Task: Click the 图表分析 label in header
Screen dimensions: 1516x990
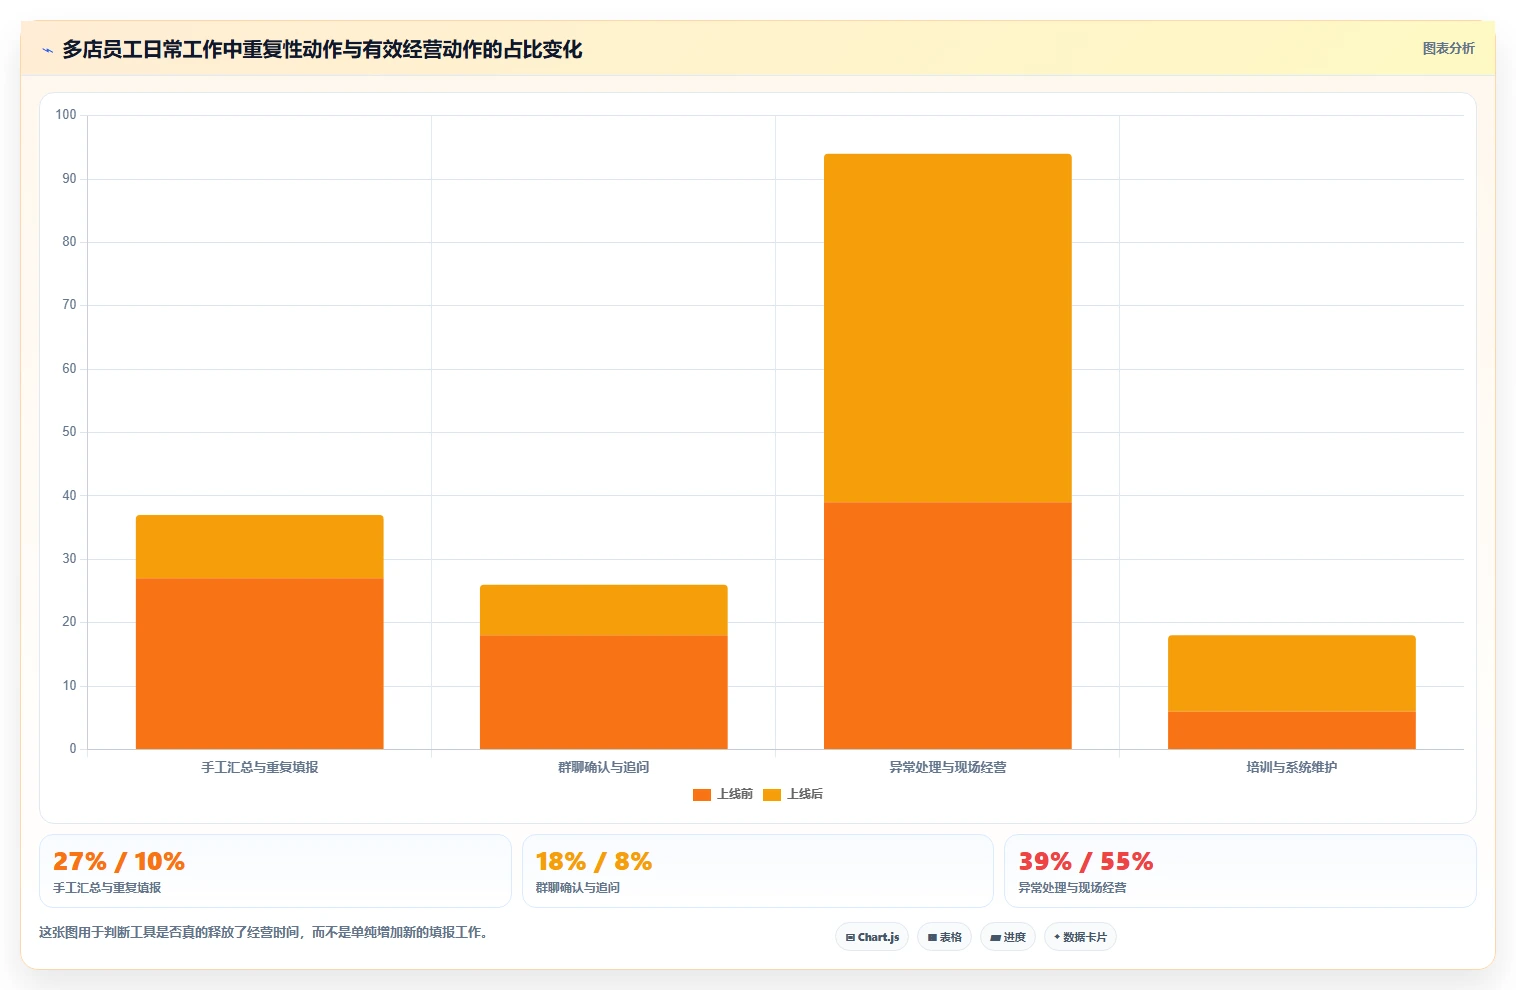Action: point(1448,48)
